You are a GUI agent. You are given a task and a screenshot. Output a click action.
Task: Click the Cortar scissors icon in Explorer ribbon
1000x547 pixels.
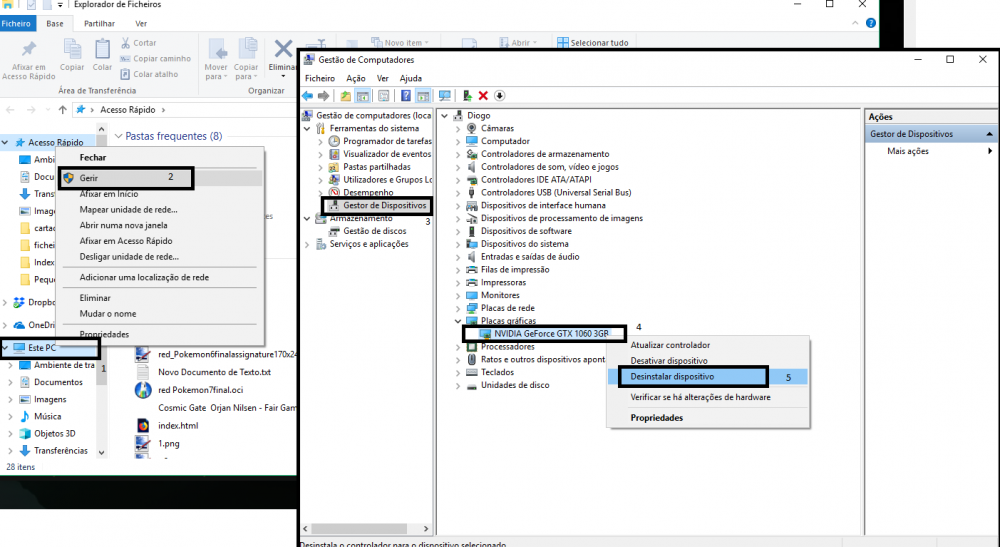(126, 43)
